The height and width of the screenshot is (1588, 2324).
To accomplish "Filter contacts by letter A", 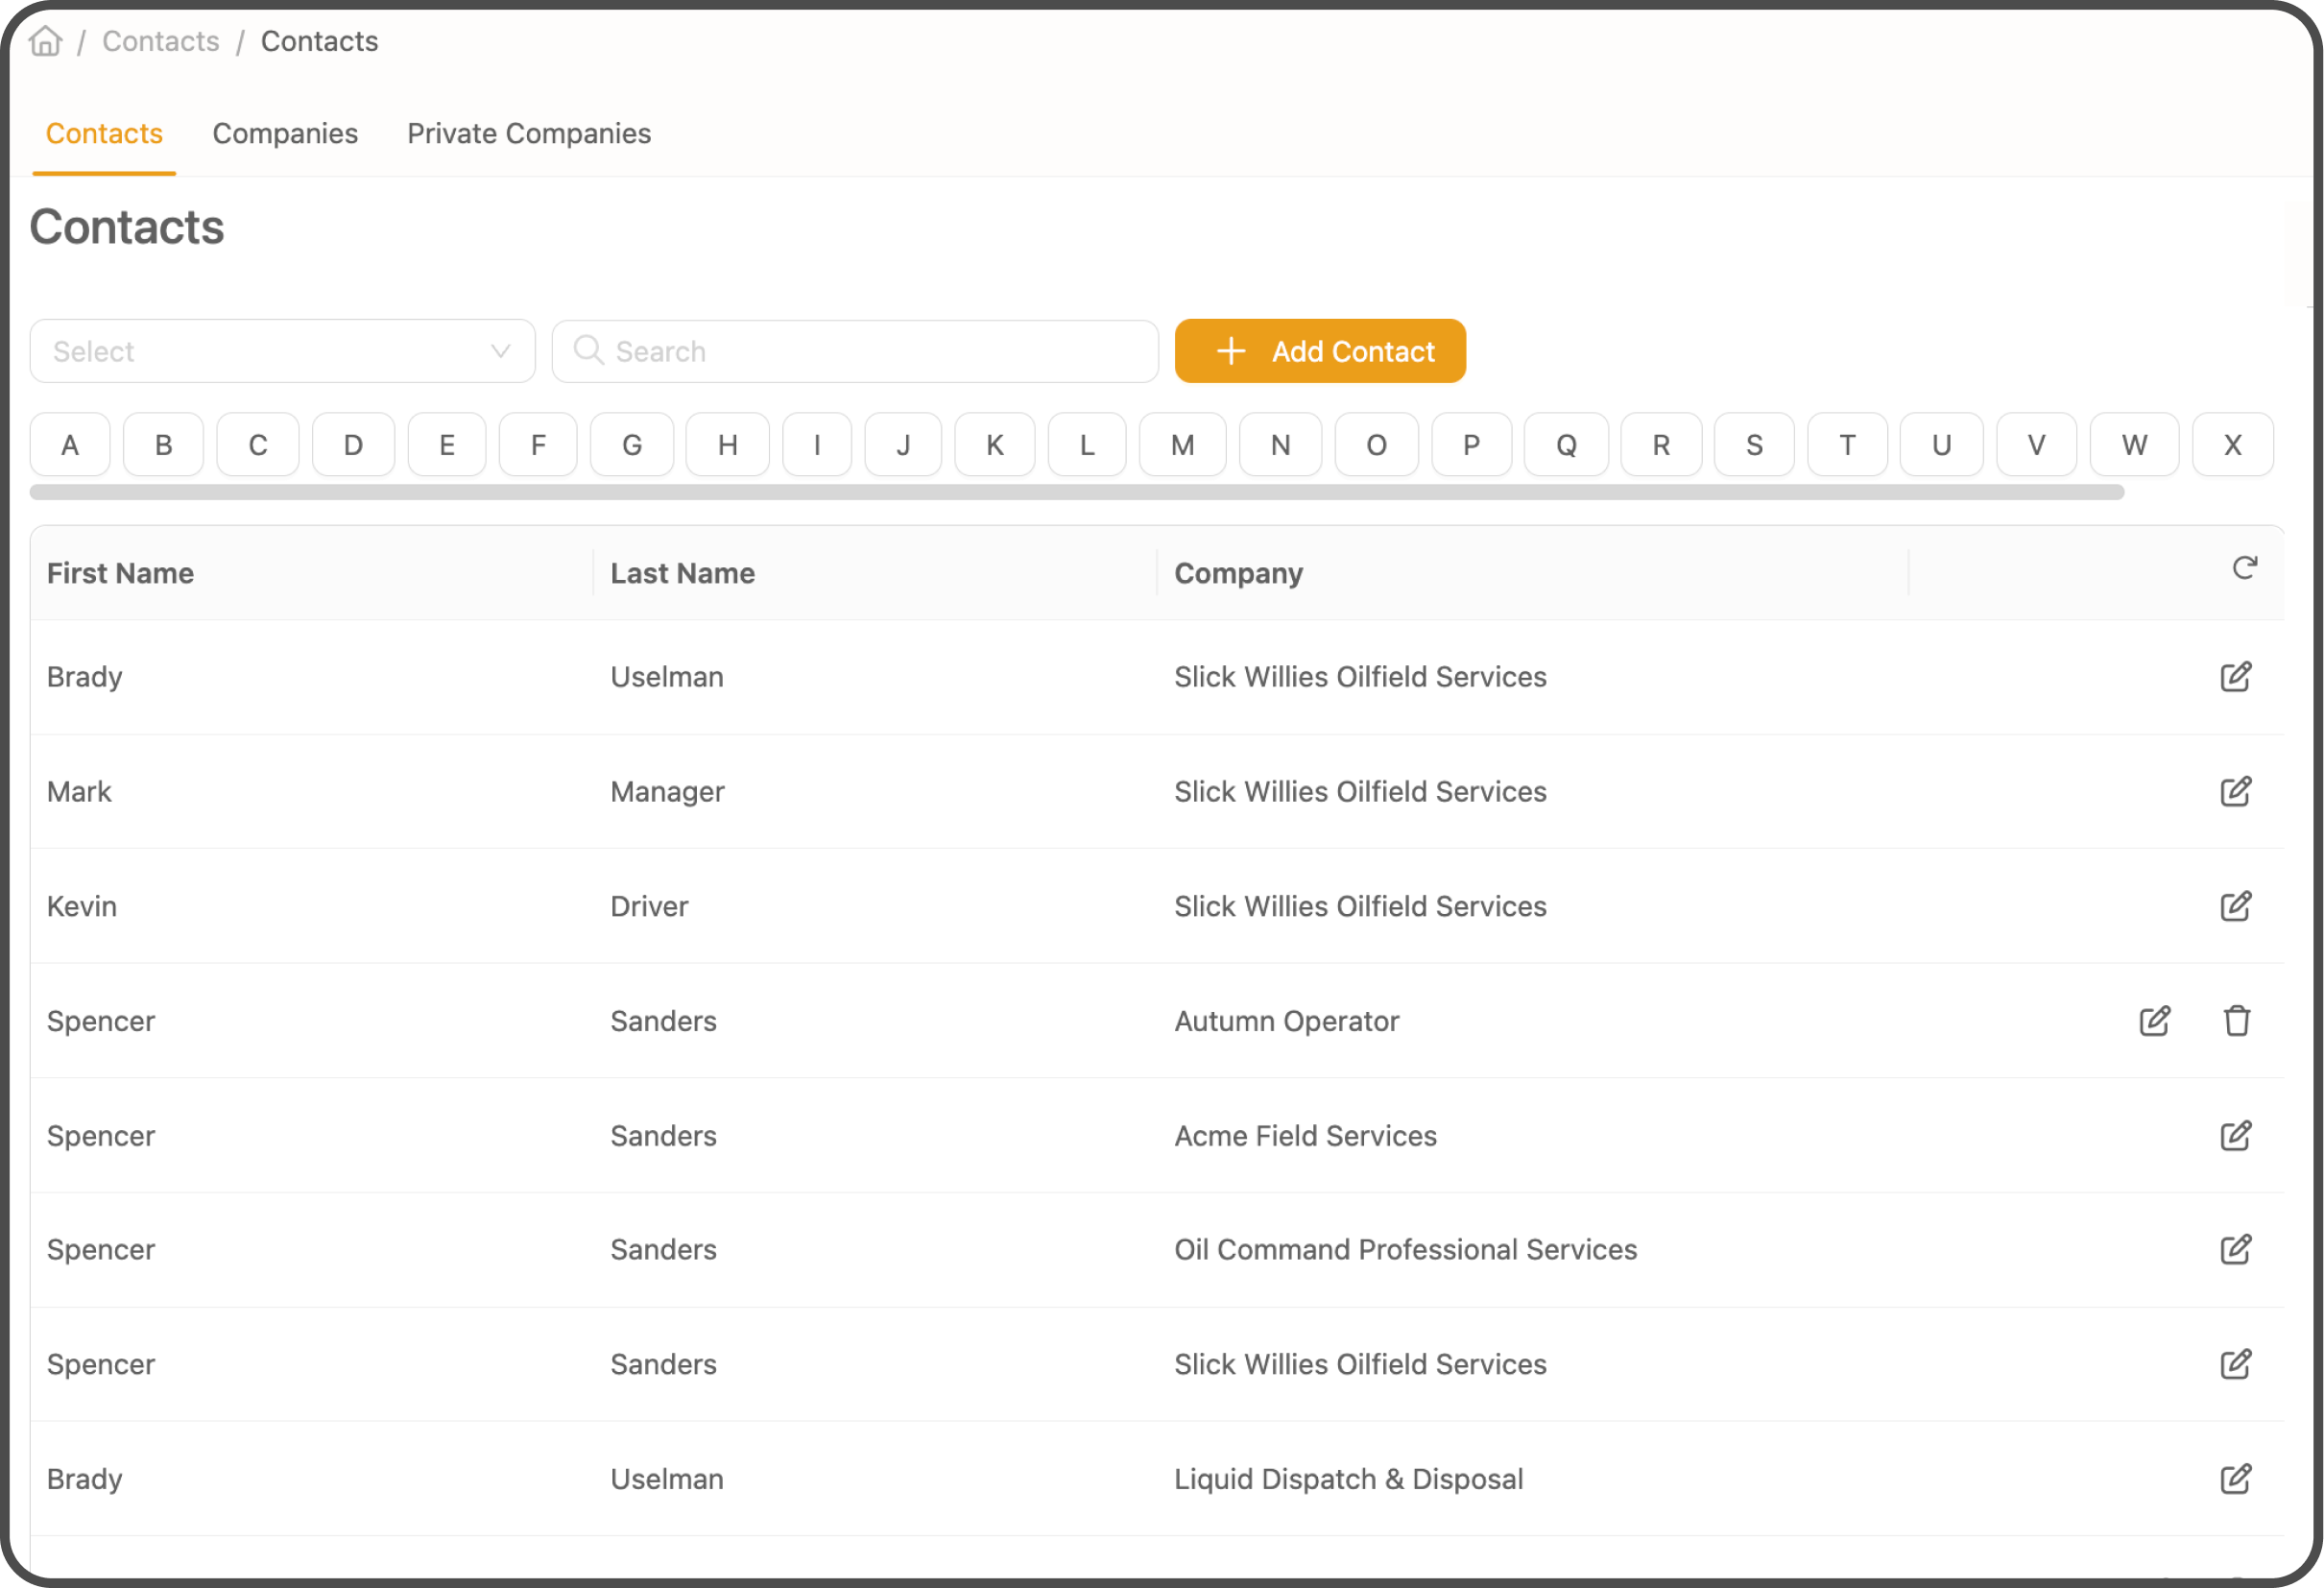I will point(69,444).
